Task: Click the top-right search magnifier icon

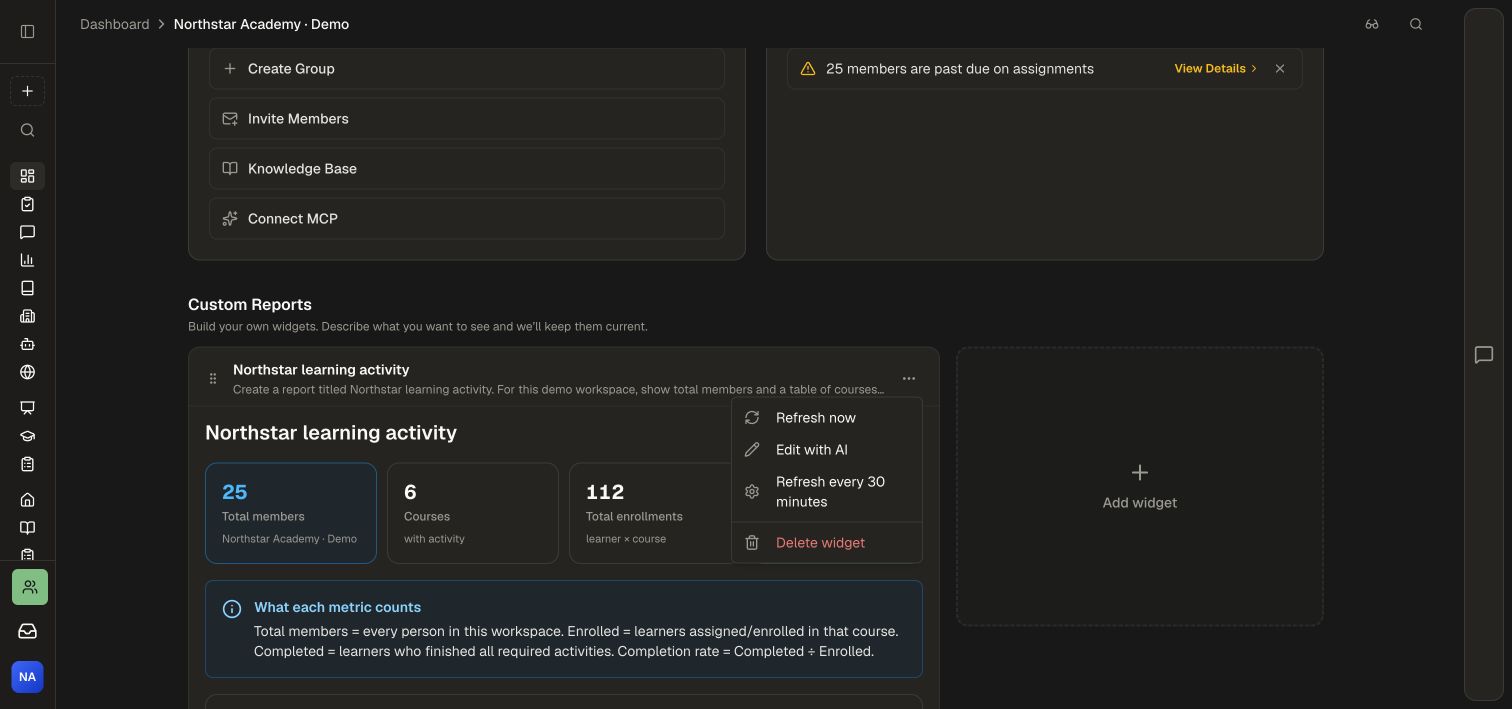Action: 1416,24
